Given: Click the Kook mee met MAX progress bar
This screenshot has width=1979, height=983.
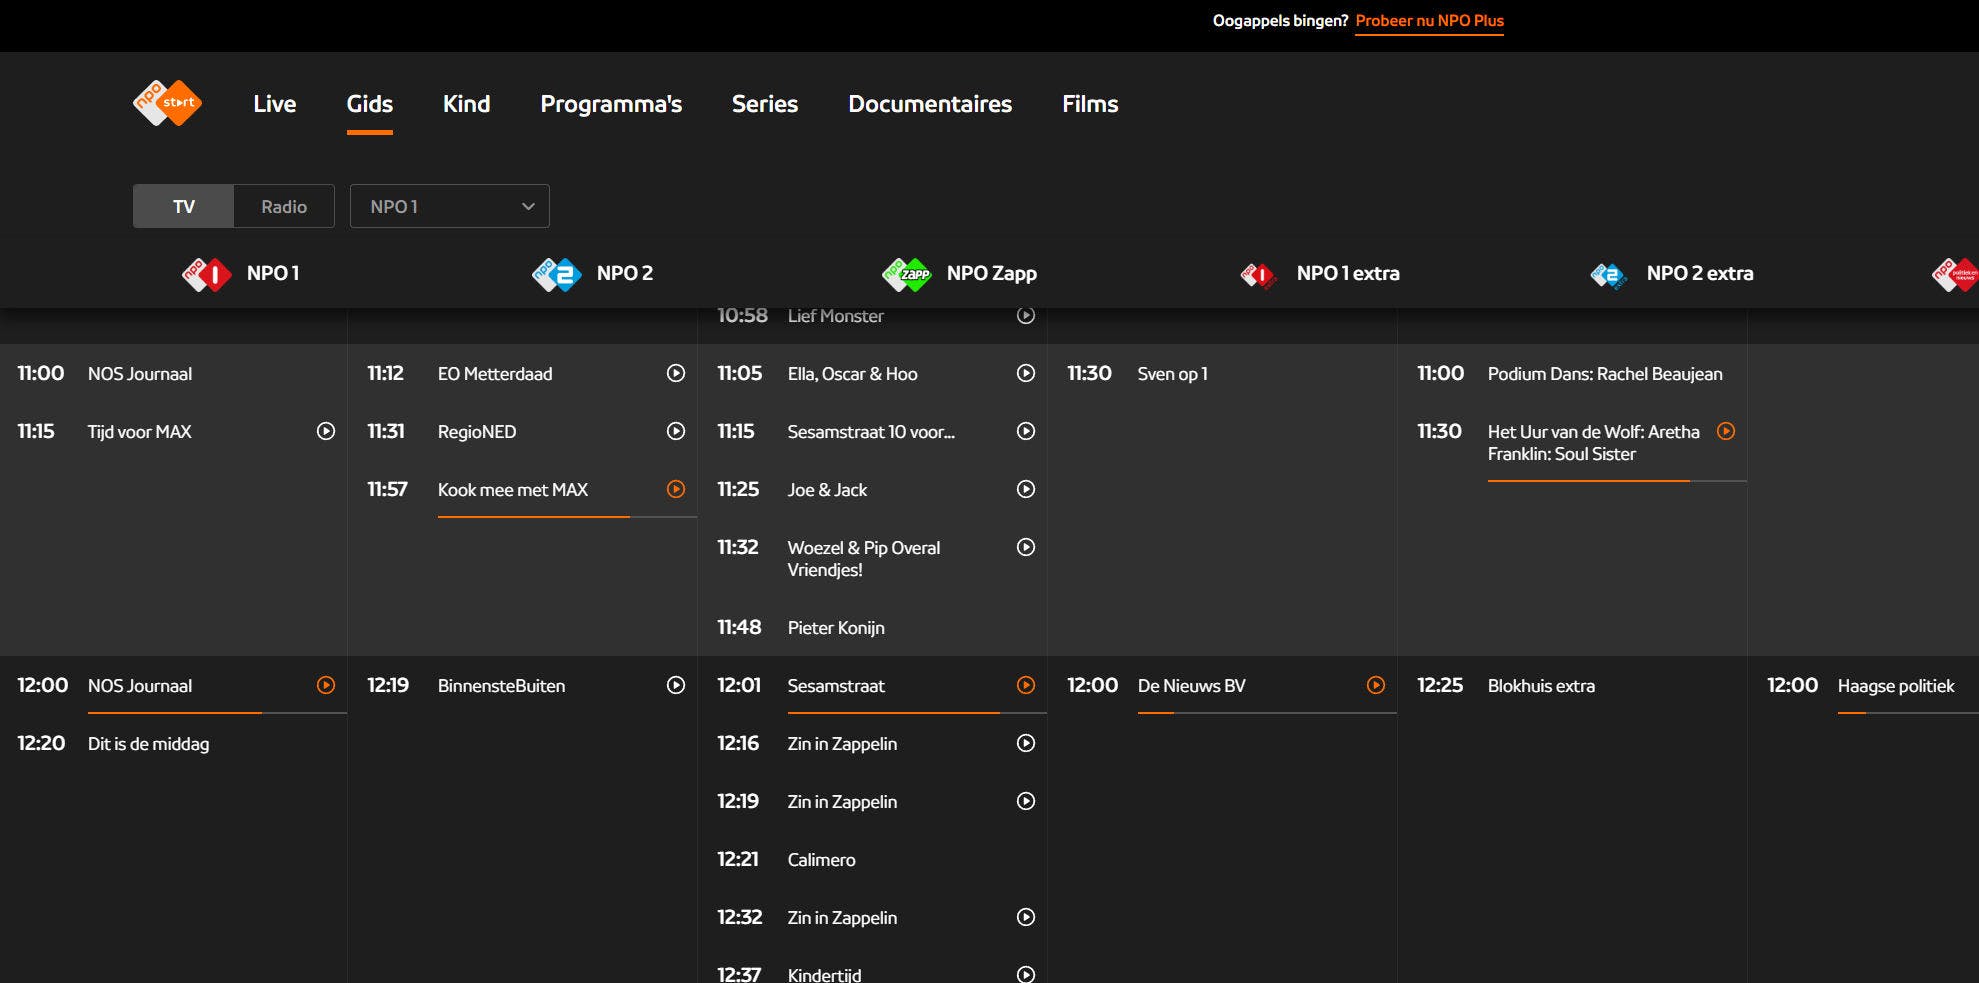Looking at the screenshot, I should pyautogui.click(x=567, y=517).
